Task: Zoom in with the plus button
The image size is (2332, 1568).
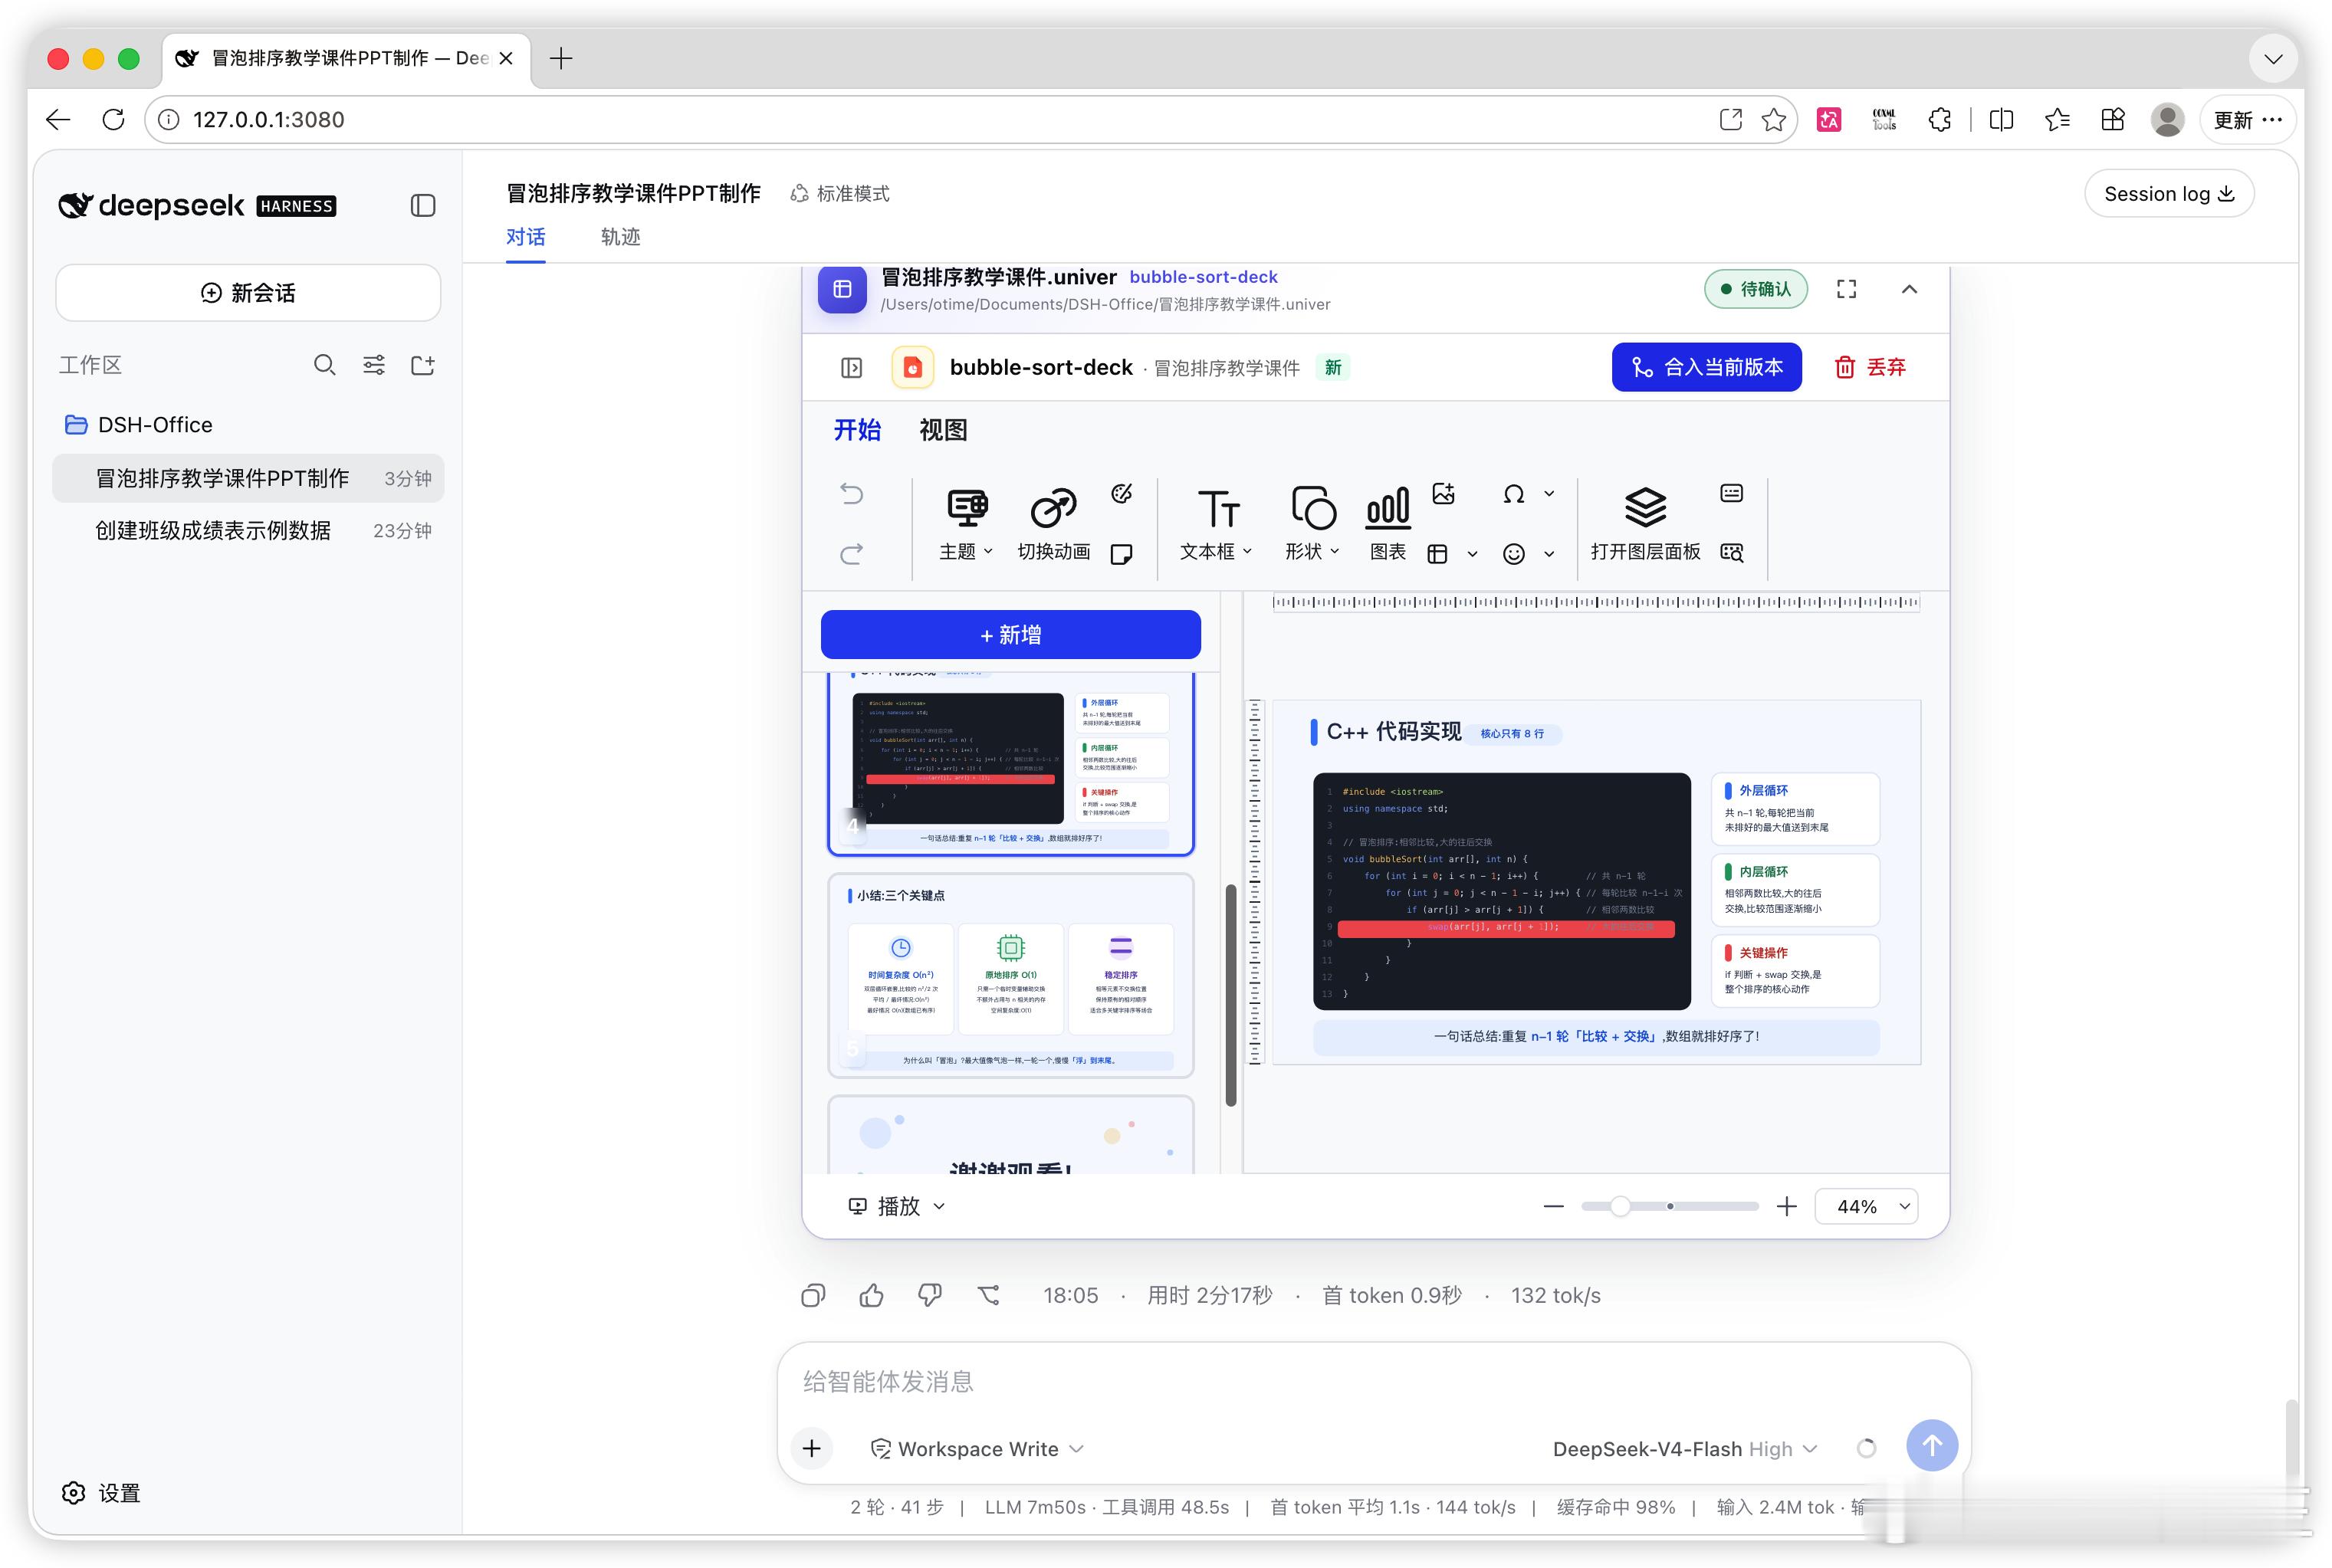Action: 1786,1206
